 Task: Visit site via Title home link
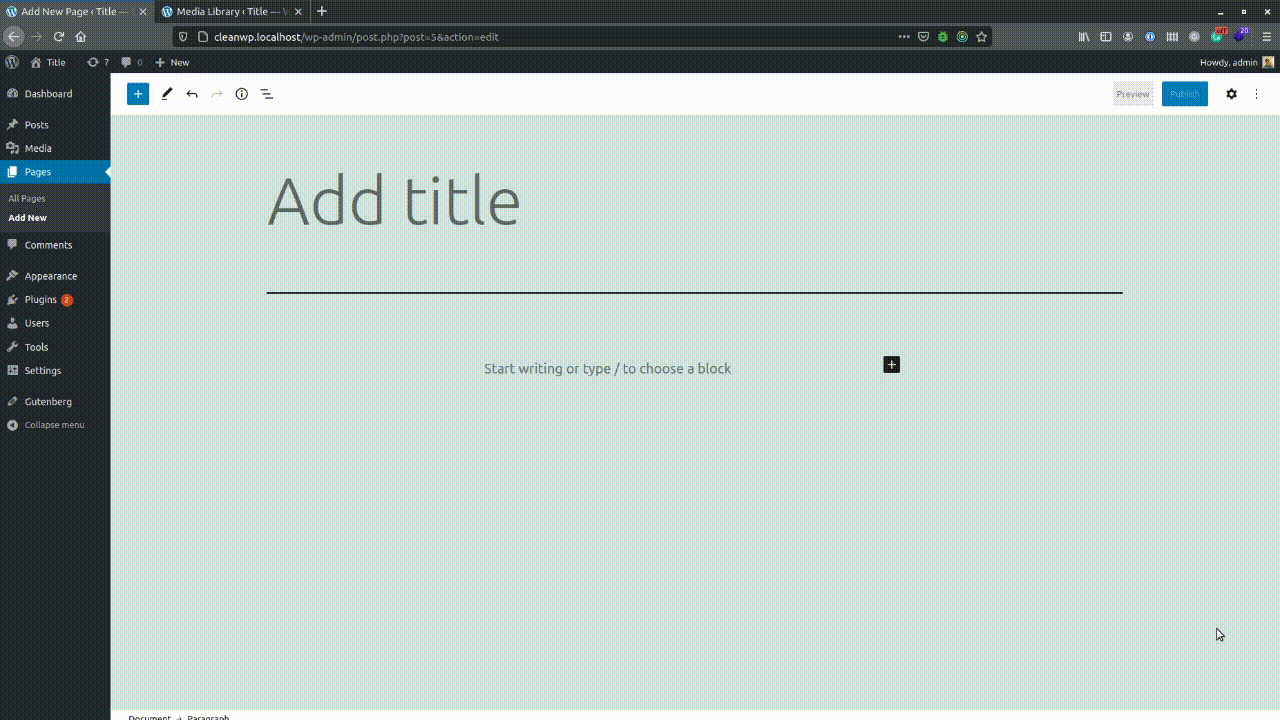[x=48, y=62]
